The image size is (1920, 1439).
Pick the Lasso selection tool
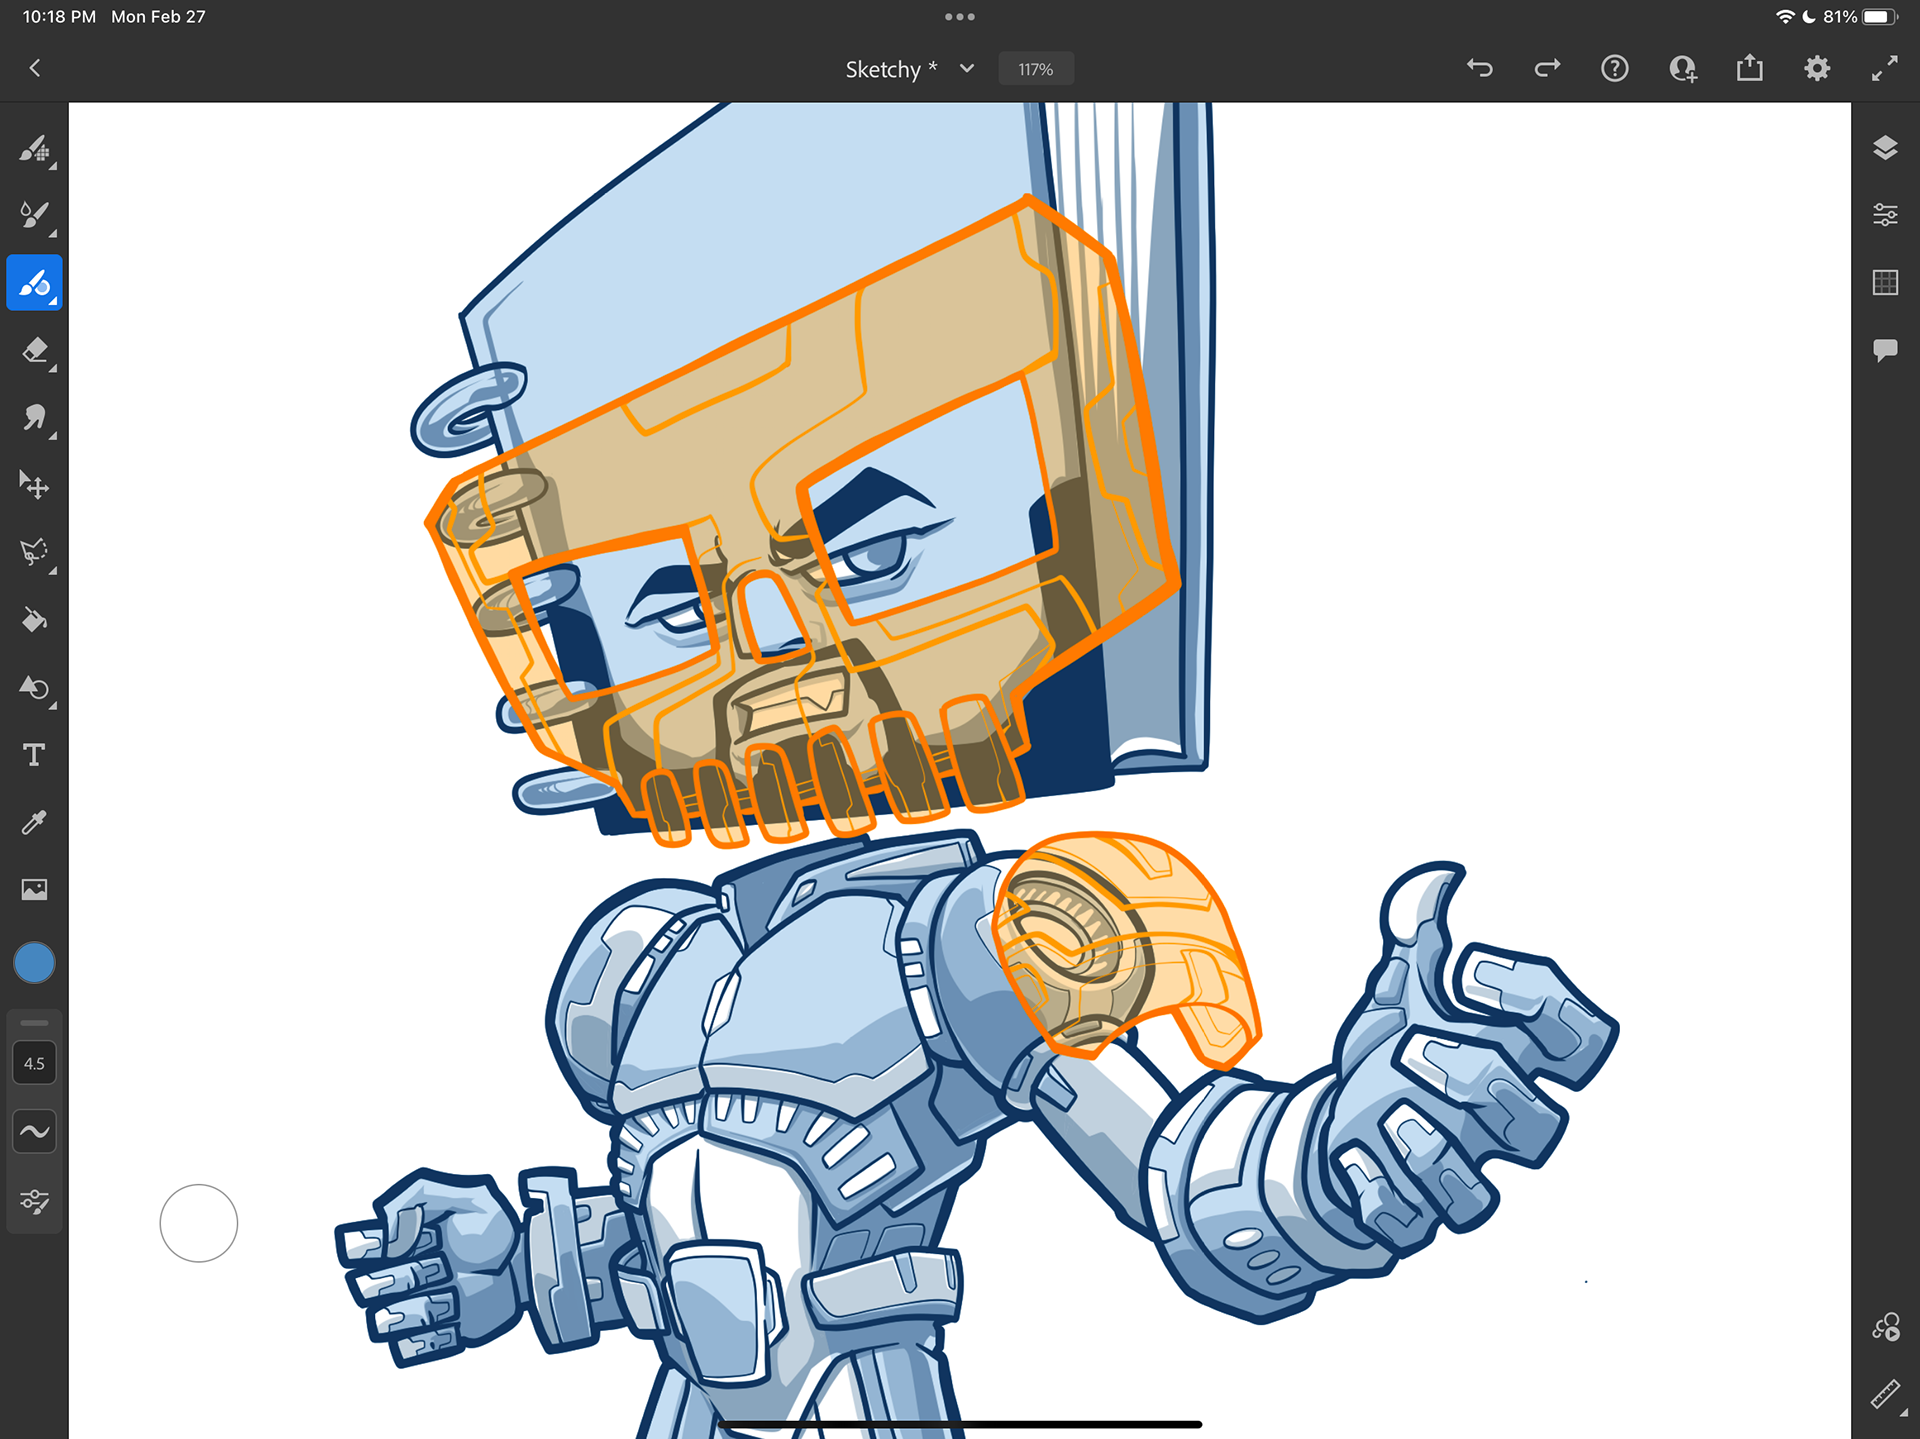[34, 552]
